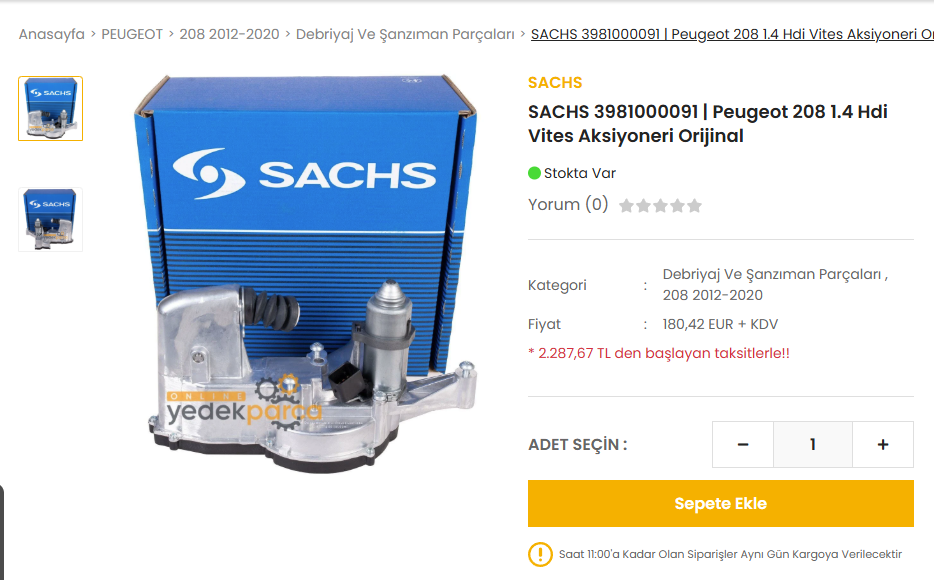
Task: Click Debriyaj Ve Şanzıman Parçaları category value
Action: click(x=772, y=275)
